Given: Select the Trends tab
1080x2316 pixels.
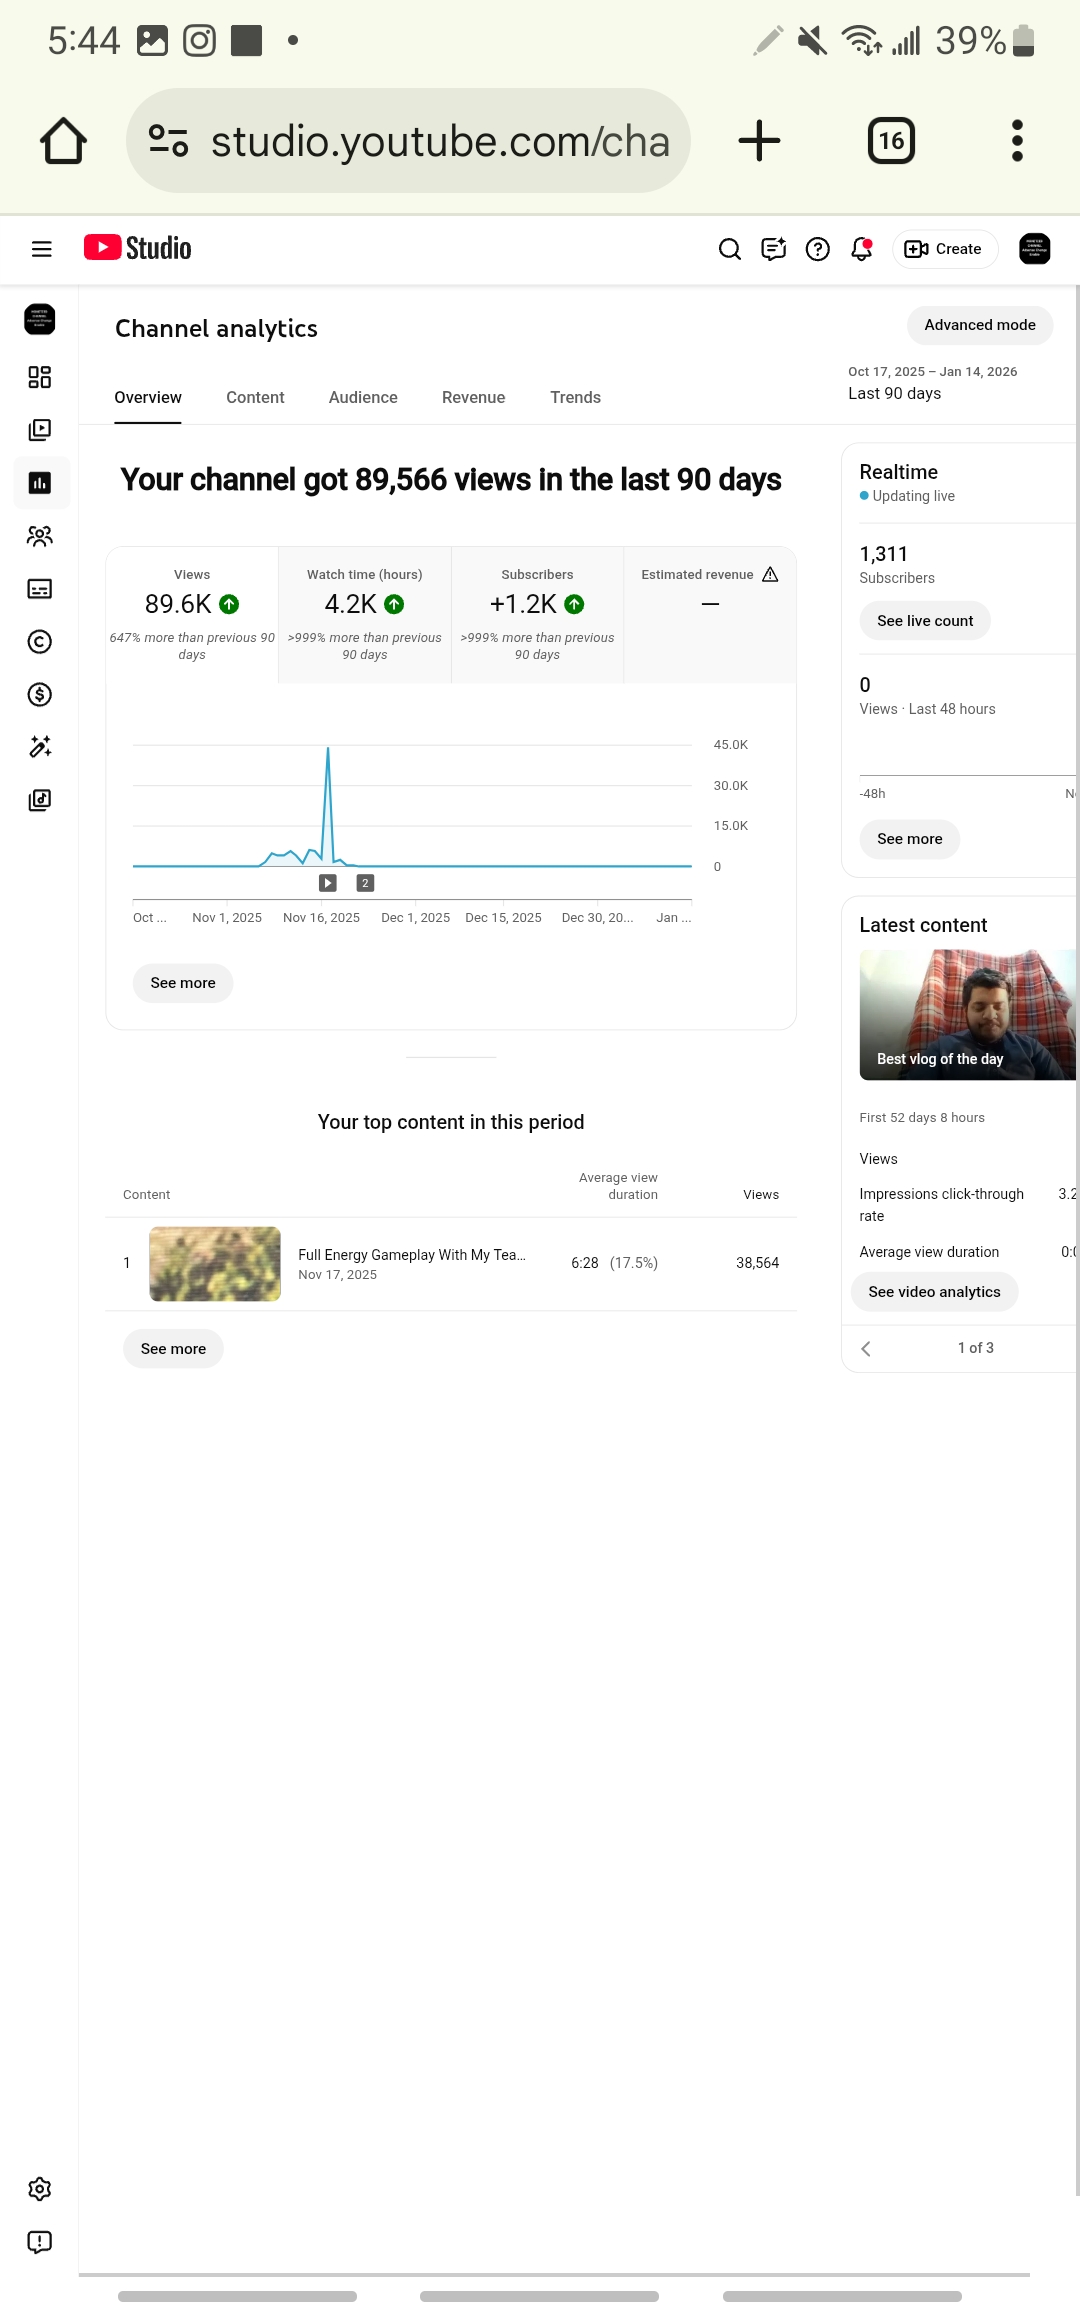Looking at the screenshot, I should click(x=575, y=398).
